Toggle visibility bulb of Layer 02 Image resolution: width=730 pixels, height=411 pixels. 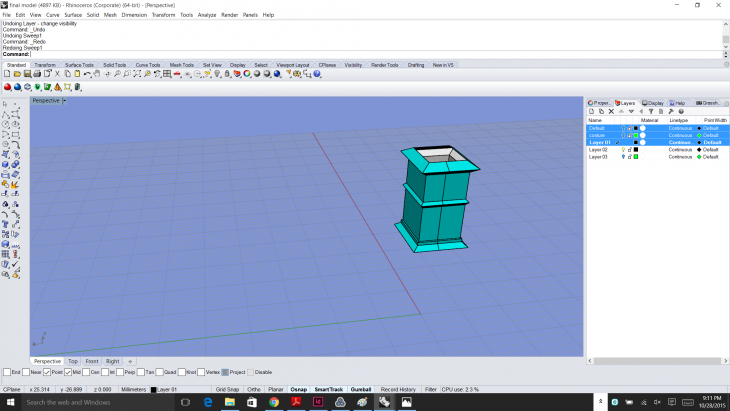click(623, 150)
